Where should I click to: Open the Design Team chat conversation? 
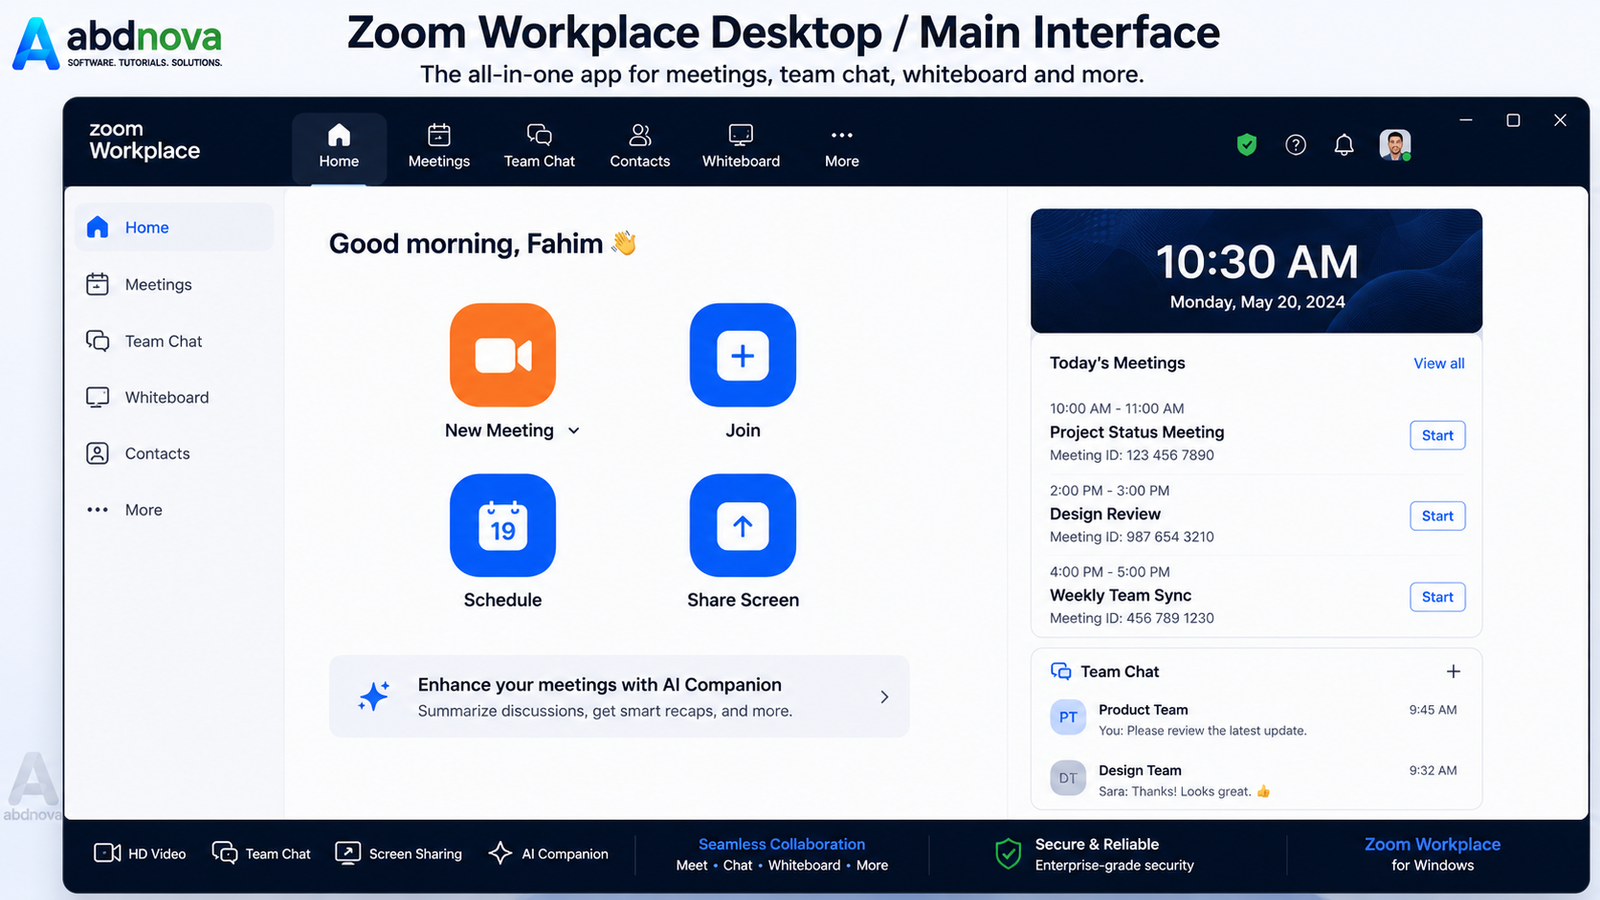[x=1256, y=780]
